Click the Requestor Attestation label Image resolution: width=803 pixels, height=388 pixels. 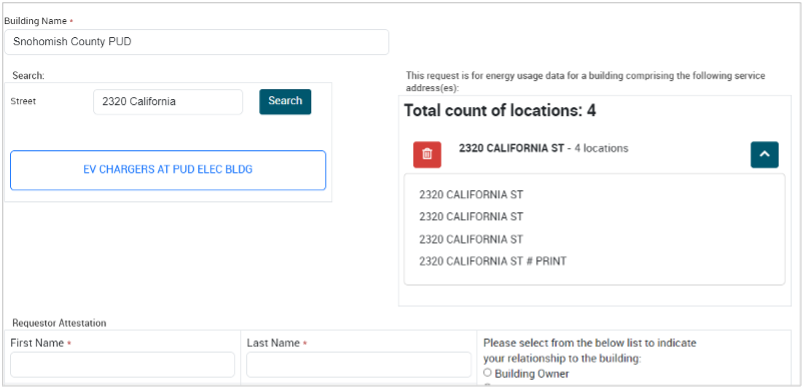coord(59,323)
